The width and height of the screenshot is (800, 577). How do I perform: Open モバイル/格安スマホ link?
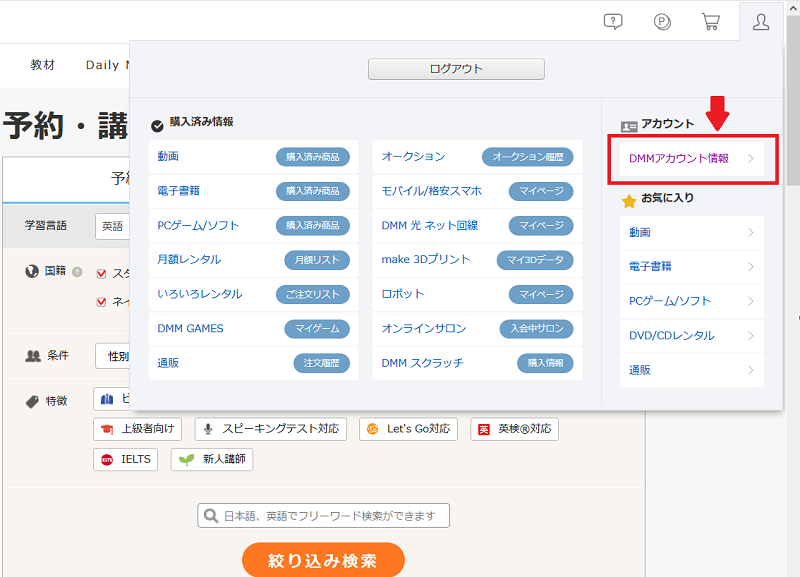432,191
